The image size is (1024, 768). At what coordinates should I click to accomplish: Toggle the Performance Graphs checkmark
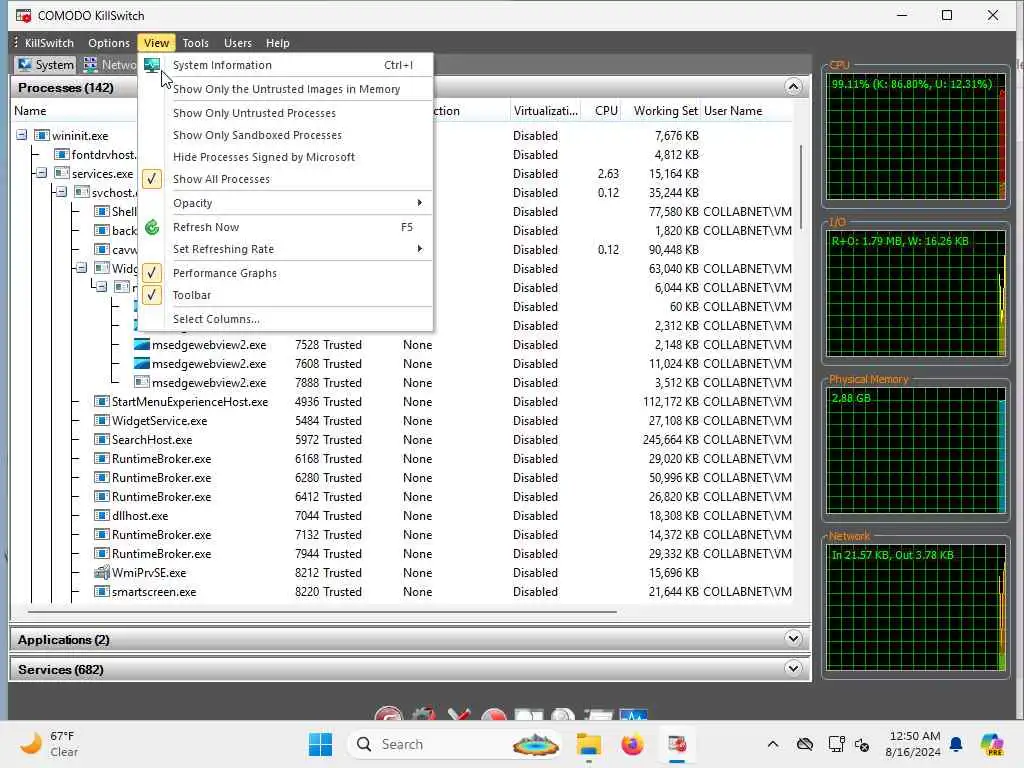coord(152,273)
